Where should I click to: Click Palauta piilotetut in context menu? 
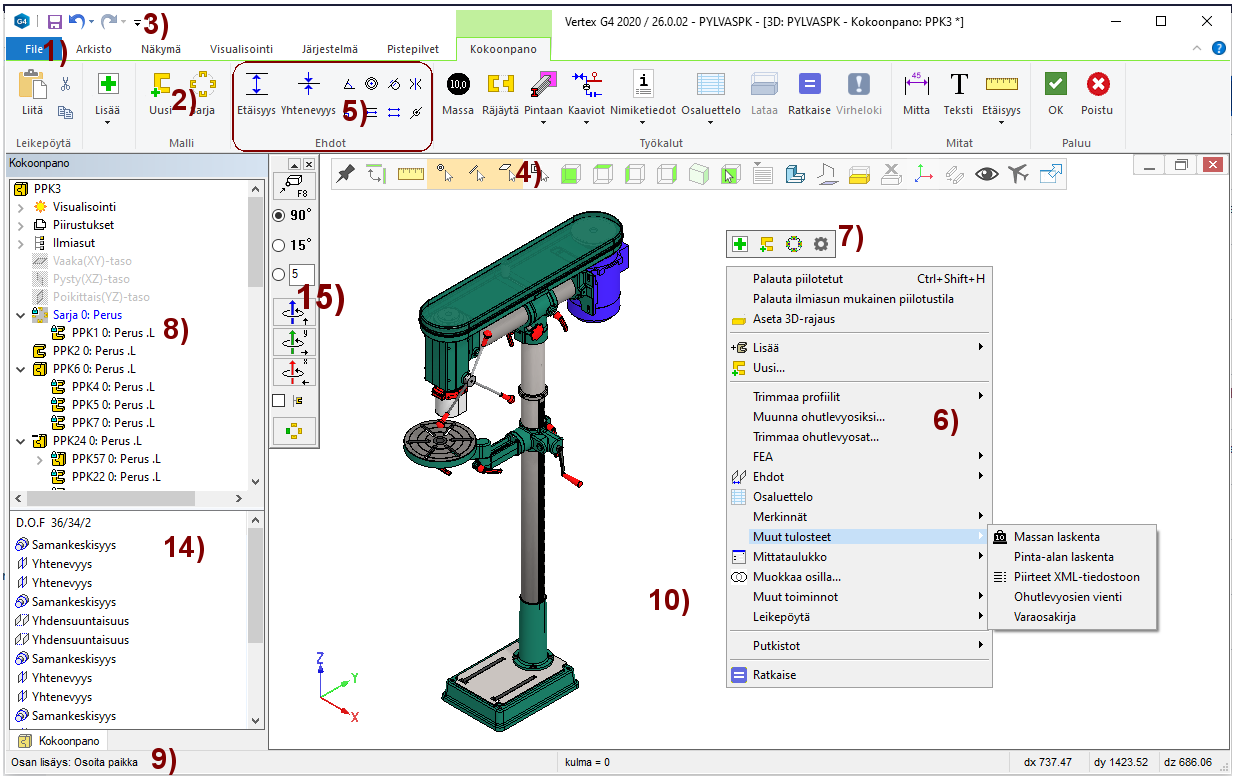coord(798,279)
